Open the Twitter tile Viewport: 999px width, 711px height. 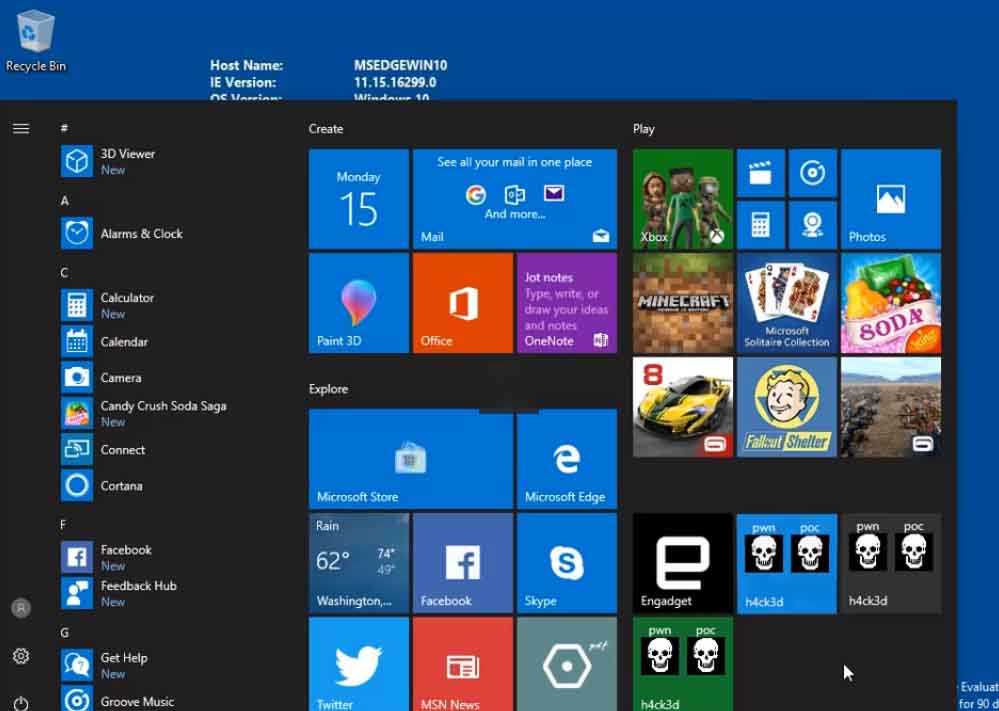click(359, 664)
